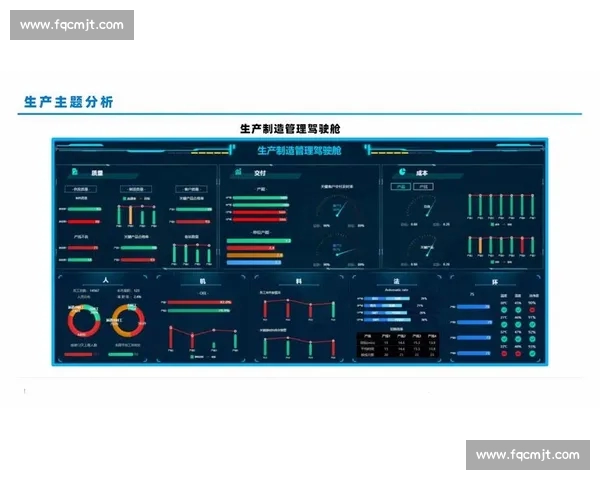The image size is (600, 480).
Task: Click the 生产制造管理驾驶舱 dashboard title banner
Action: (x=298, y=151)
